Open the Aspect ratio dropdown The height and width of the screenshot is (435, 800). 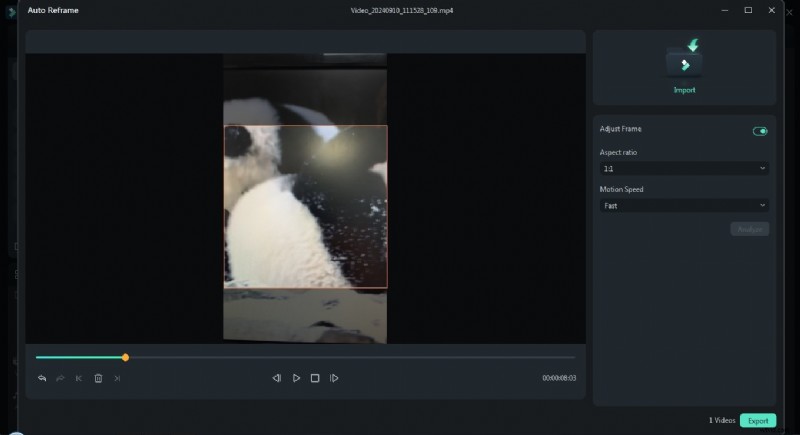coord(683,169)
